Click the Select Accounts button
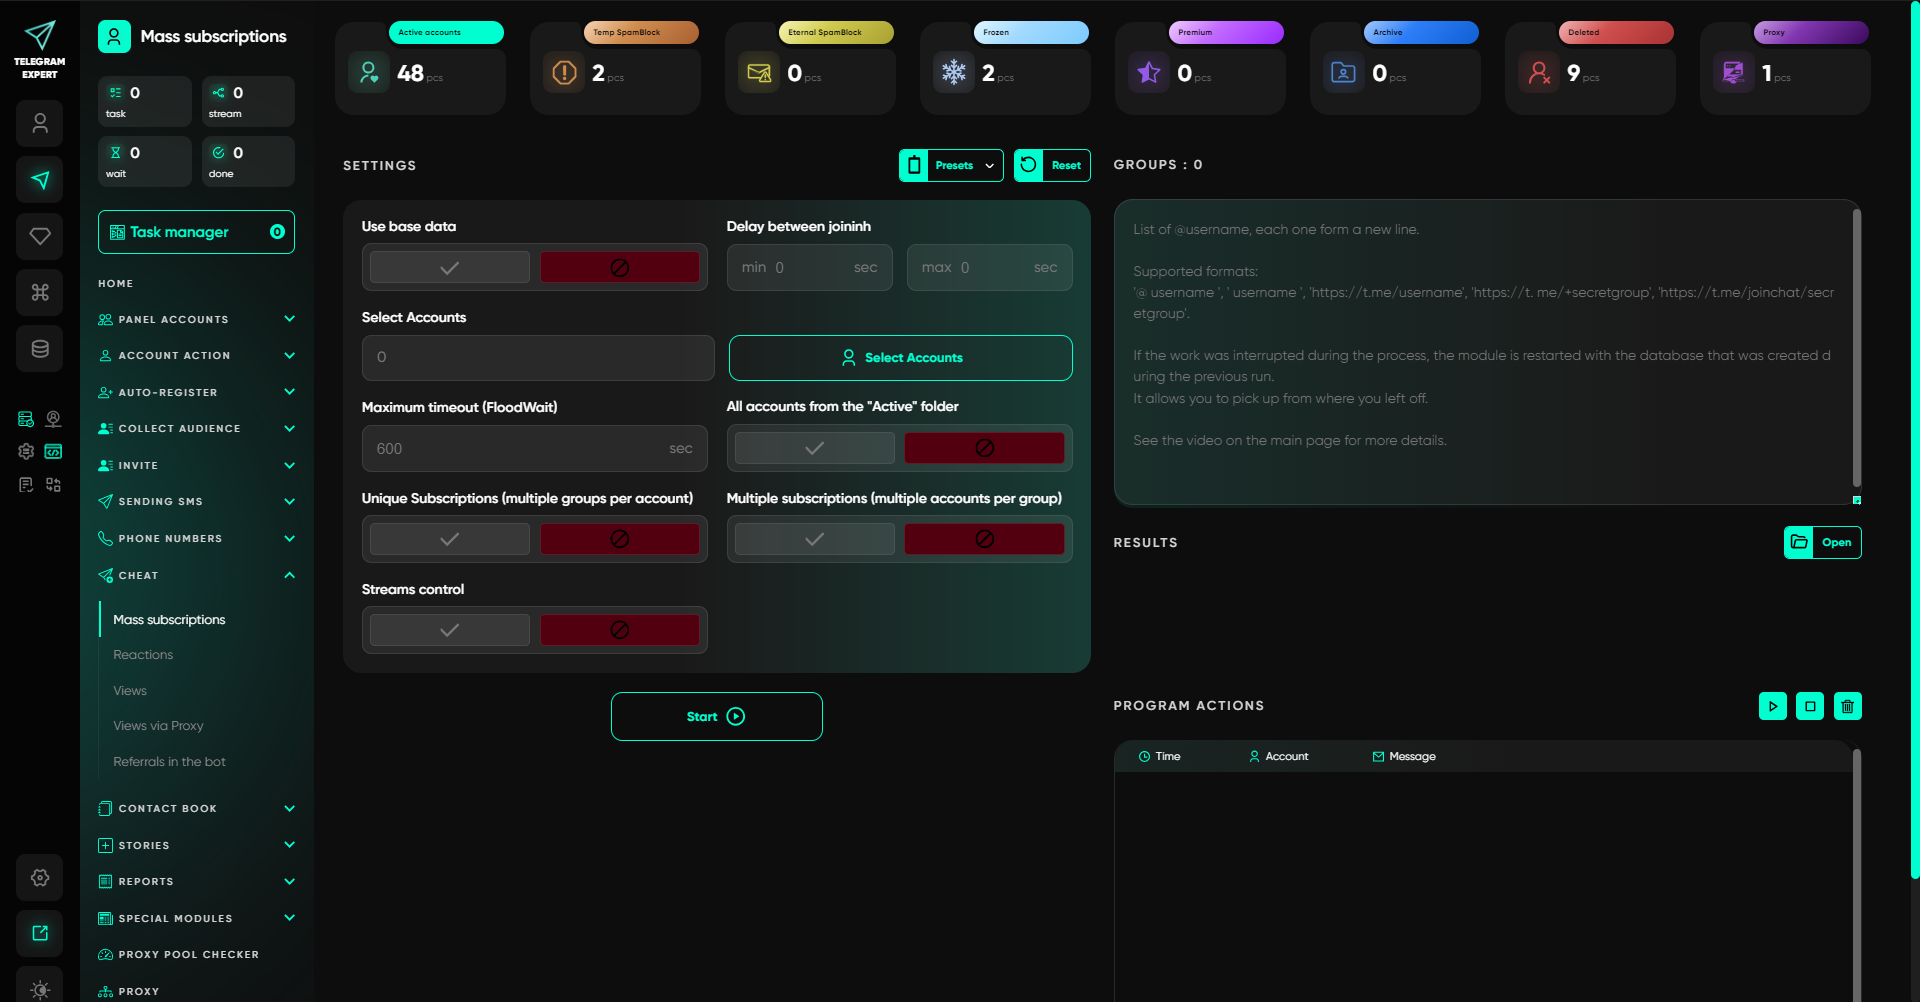Screen dimensions: 1920x1002 (899, 357)
